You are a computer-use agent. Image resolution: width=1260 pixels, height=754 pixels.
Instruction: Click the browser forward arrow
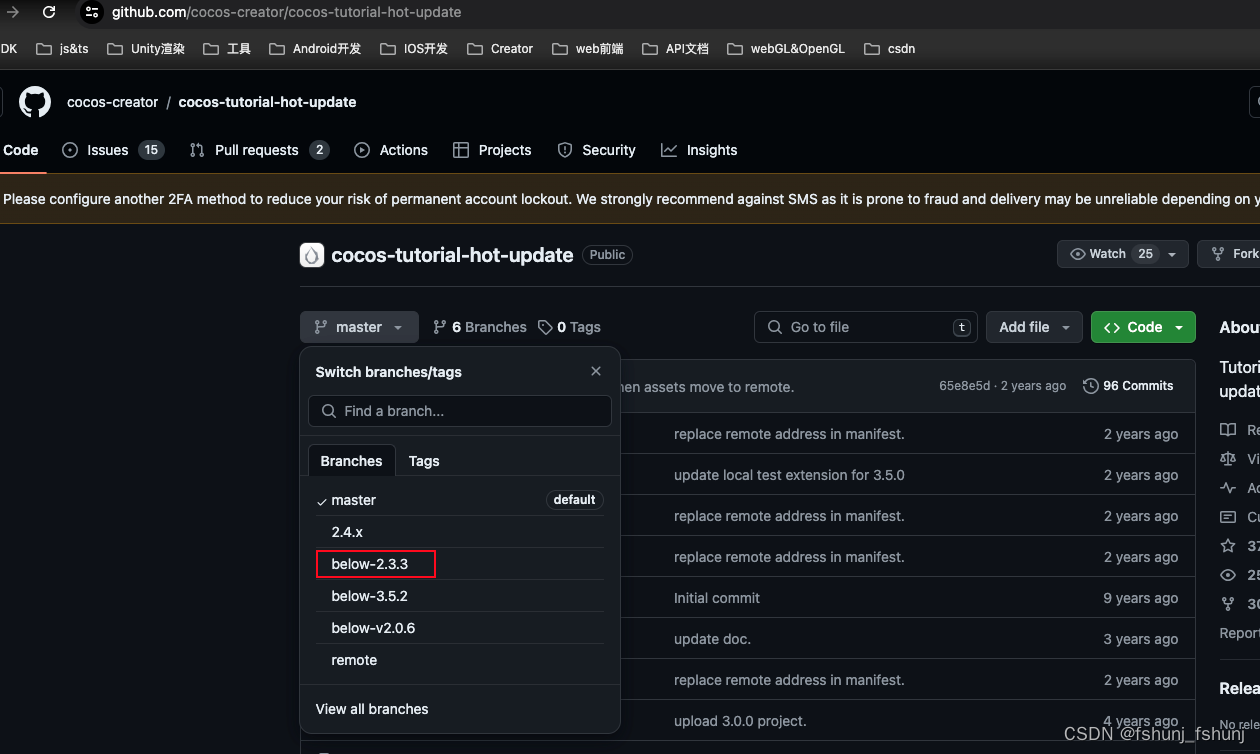pyautogui.click(x=12, y=12)
